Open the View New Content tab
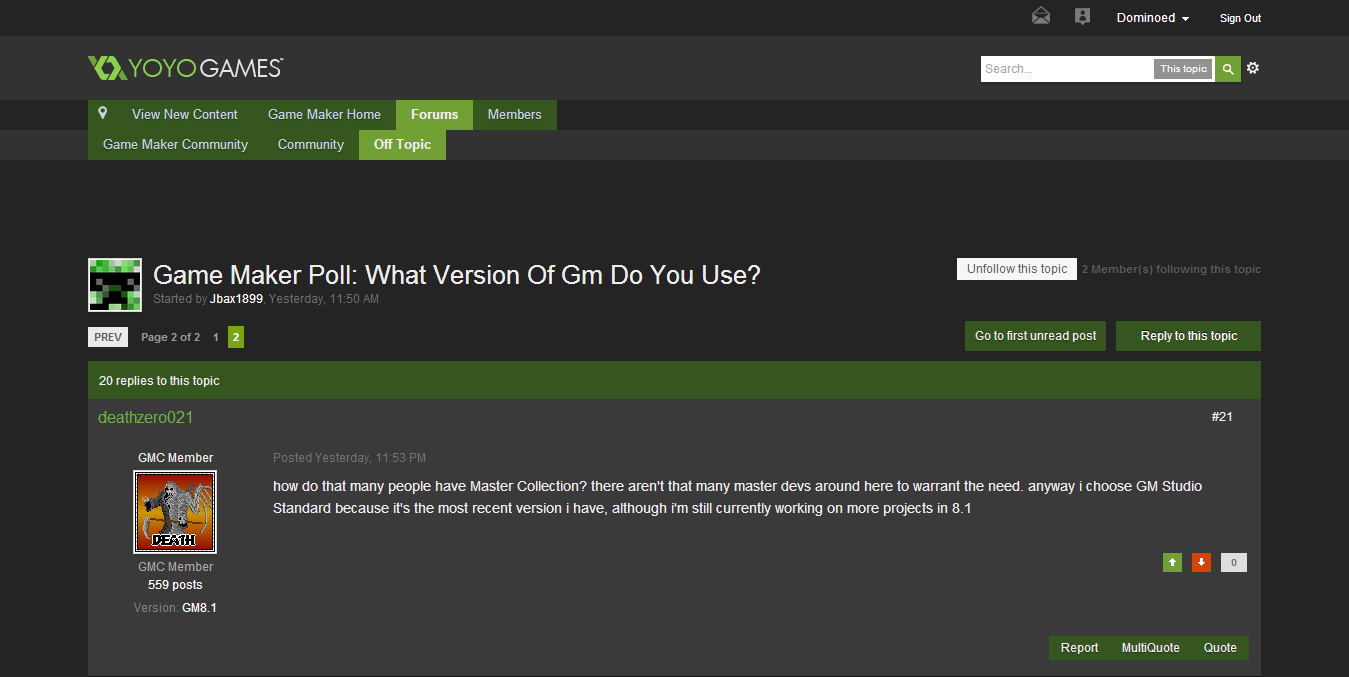Screen dimensions: 1349x677 185,115
